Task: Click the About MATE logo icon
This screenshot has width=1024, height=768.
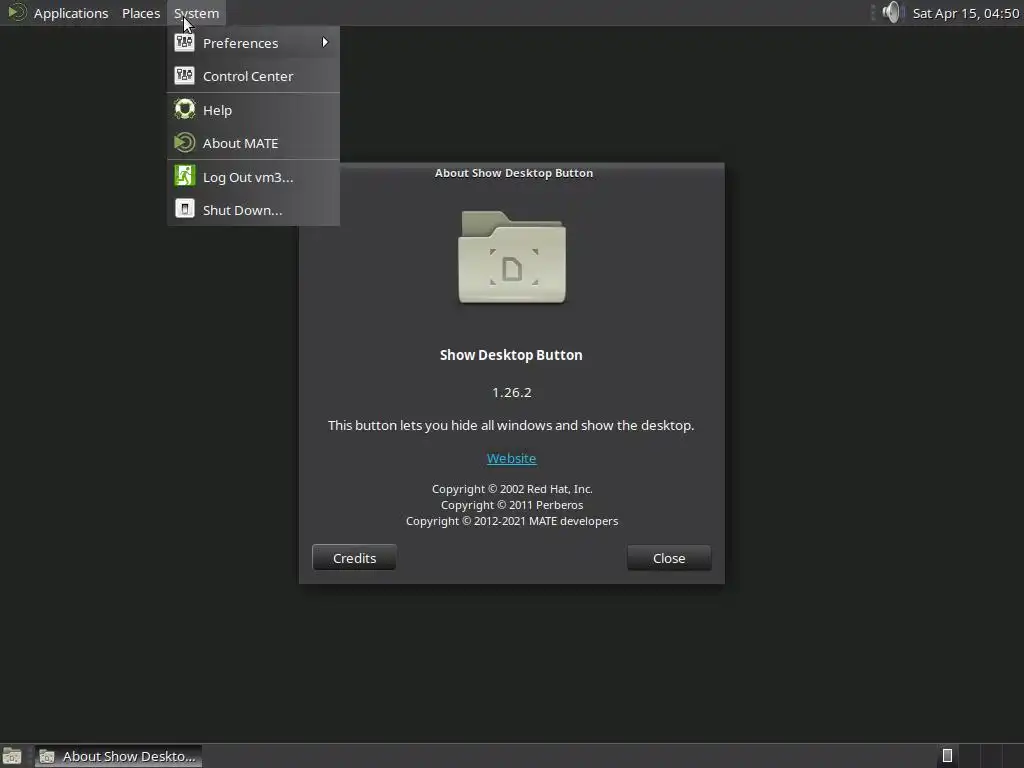Action: [x=184, y=142]
